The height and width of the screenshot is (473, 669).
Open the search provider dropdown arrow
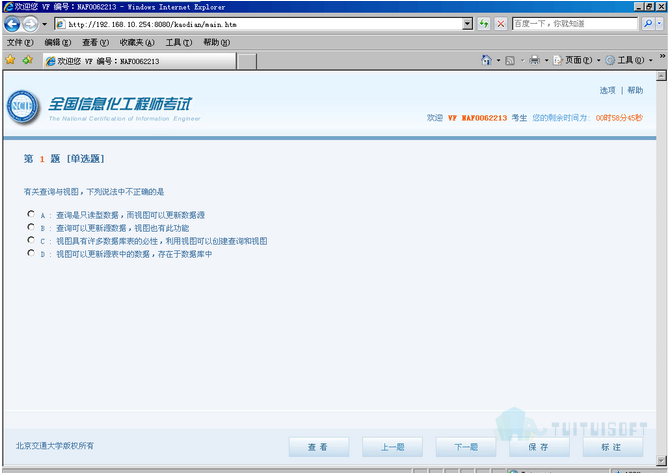tap(660, 23)
